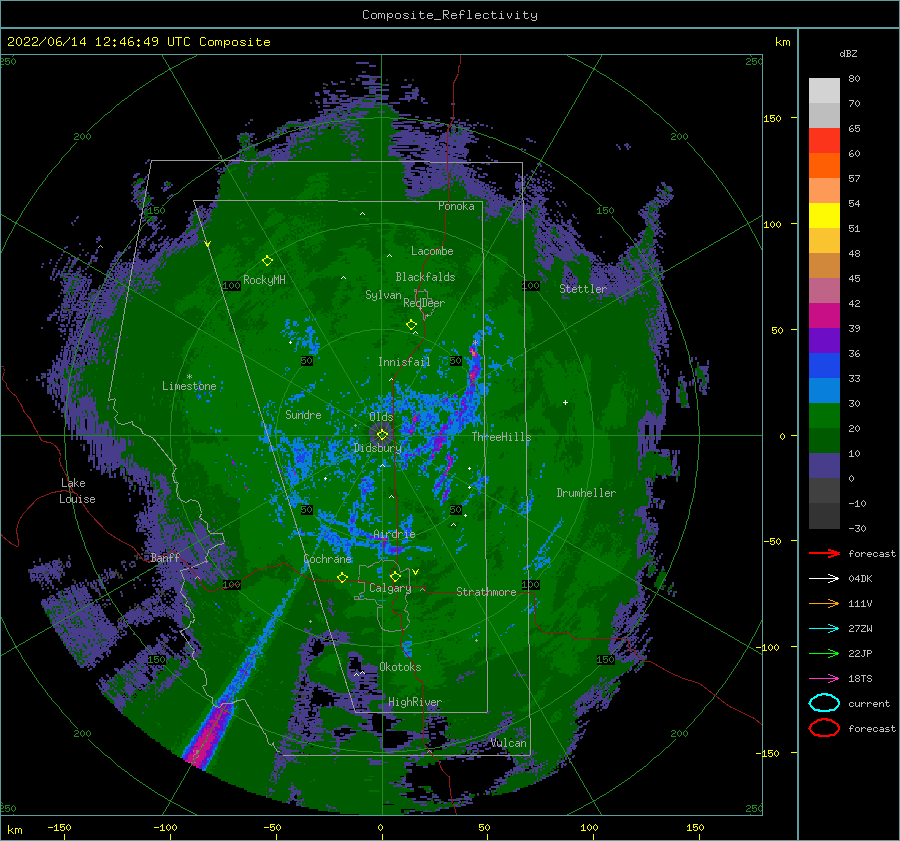Viewport: 900px width, 841px height.
Task: Click the yellow diamond marker above RockyMH
Action: (267, 261)
